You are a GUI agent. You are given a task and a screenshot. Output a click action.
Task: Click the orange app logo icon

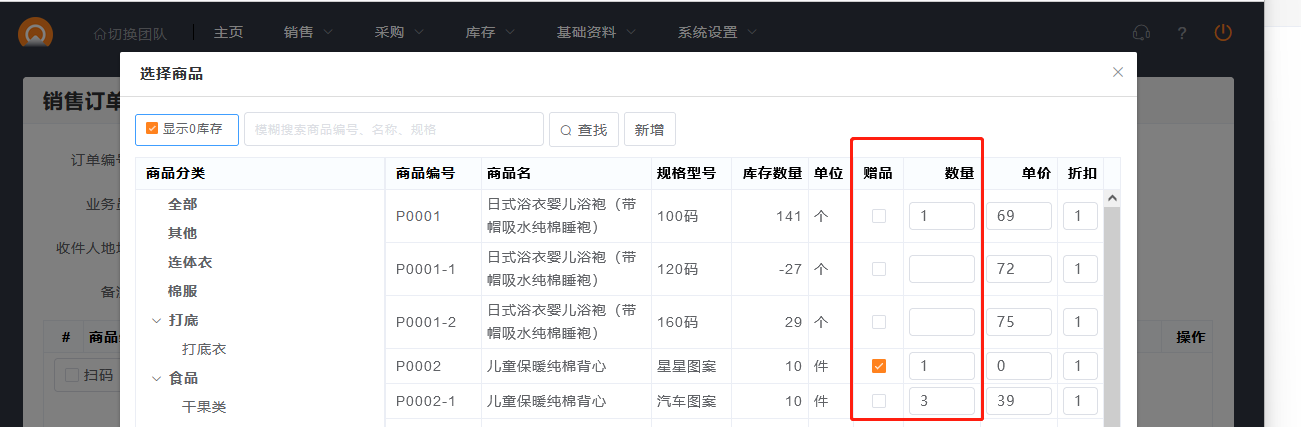(x=36, y=33)
